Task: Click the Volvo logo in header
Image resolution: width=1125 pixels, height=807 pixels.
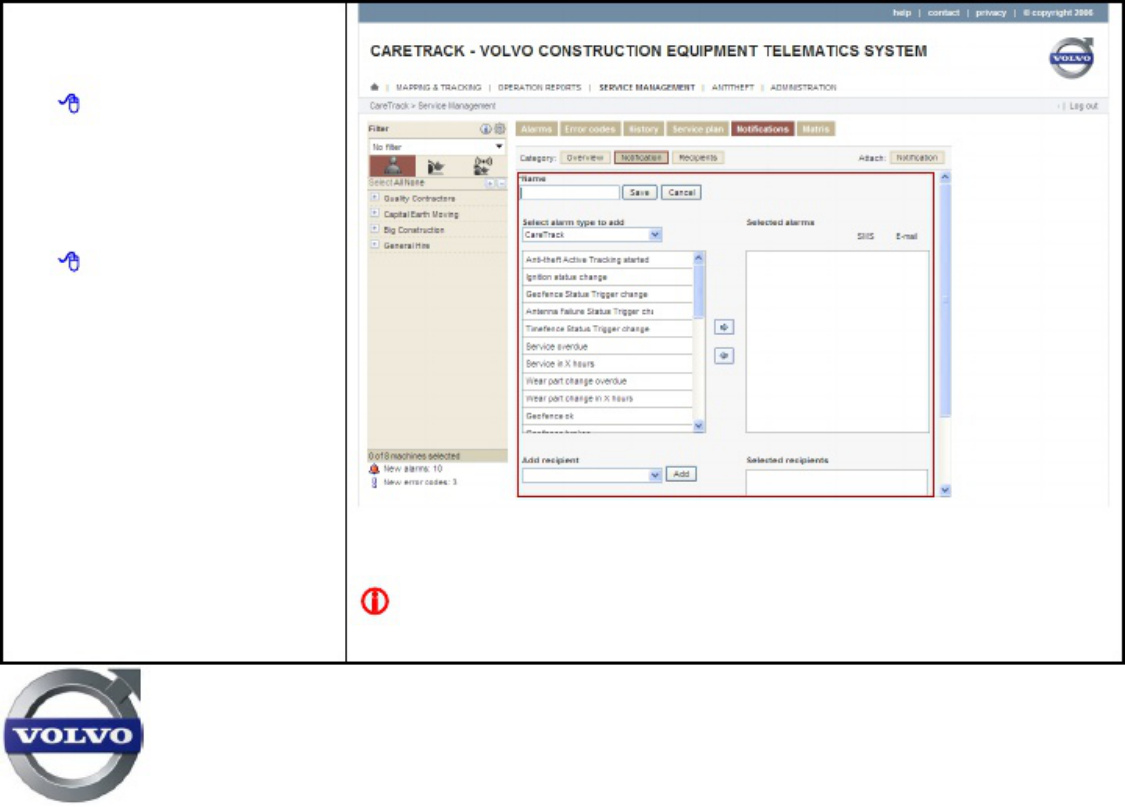Action: pos(1071,58)
